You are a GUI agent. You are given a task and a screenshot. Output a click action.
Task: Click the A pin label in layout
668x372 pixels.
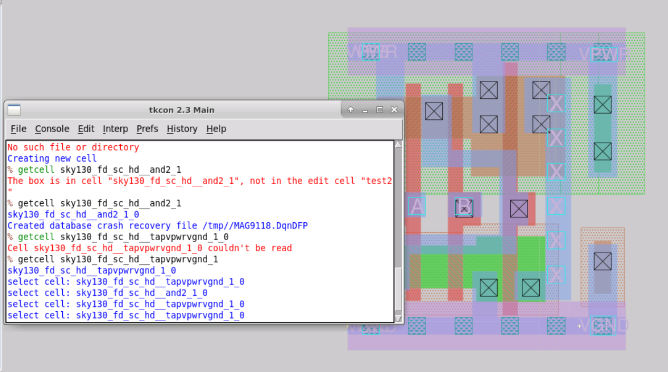click(417, 207)
